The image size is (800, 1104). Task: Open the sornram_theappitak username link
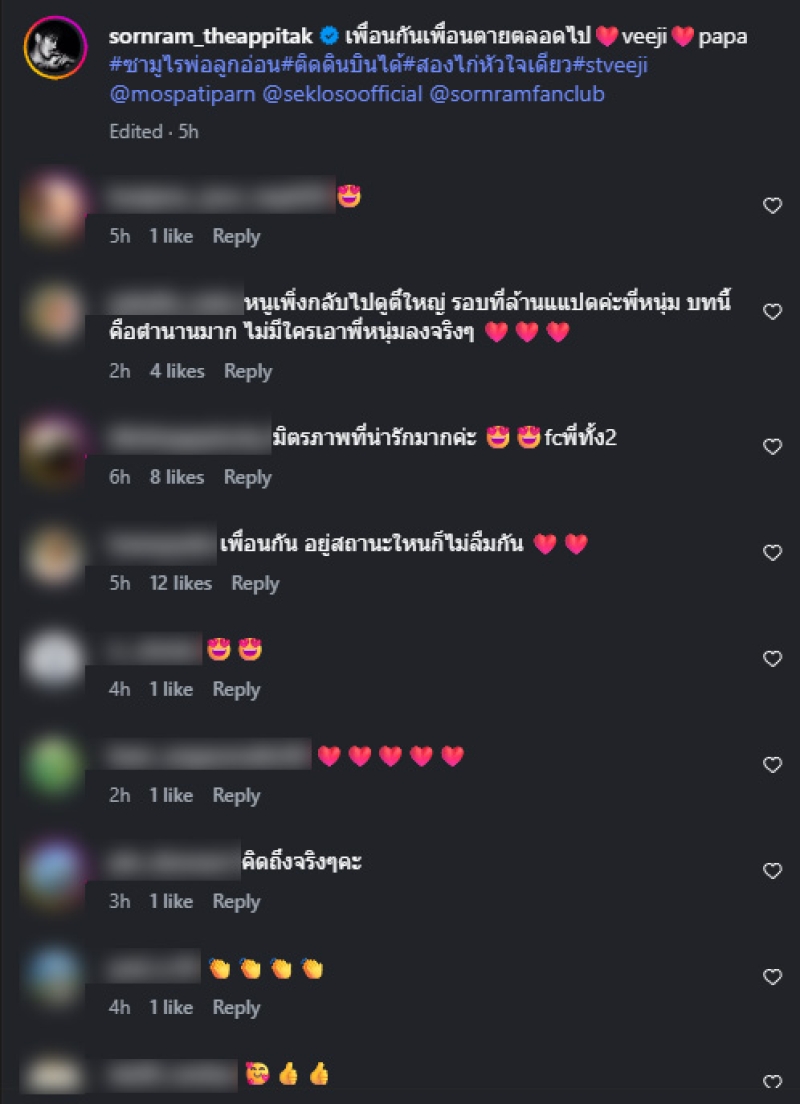(x=211, y=36)
